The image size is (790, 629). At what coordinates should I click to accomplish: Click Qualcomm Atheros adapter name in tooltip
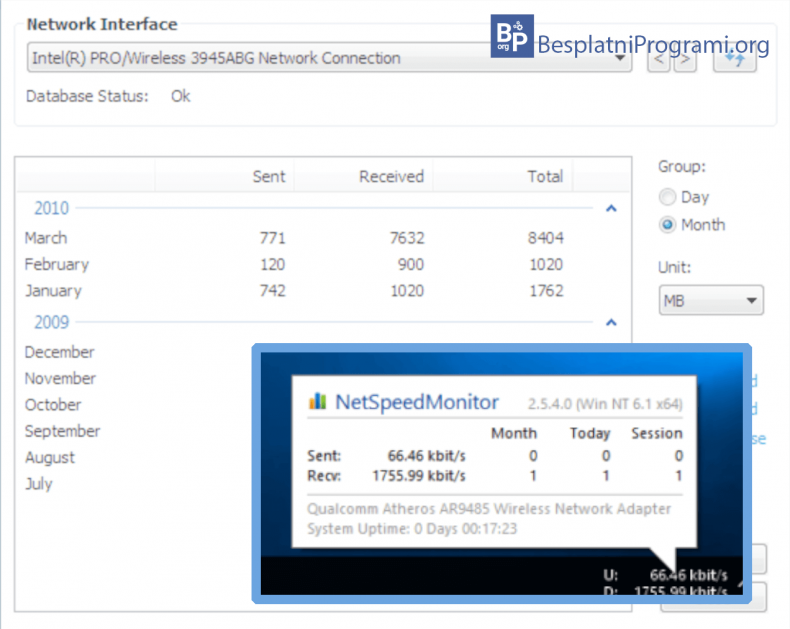pos(489,509)
